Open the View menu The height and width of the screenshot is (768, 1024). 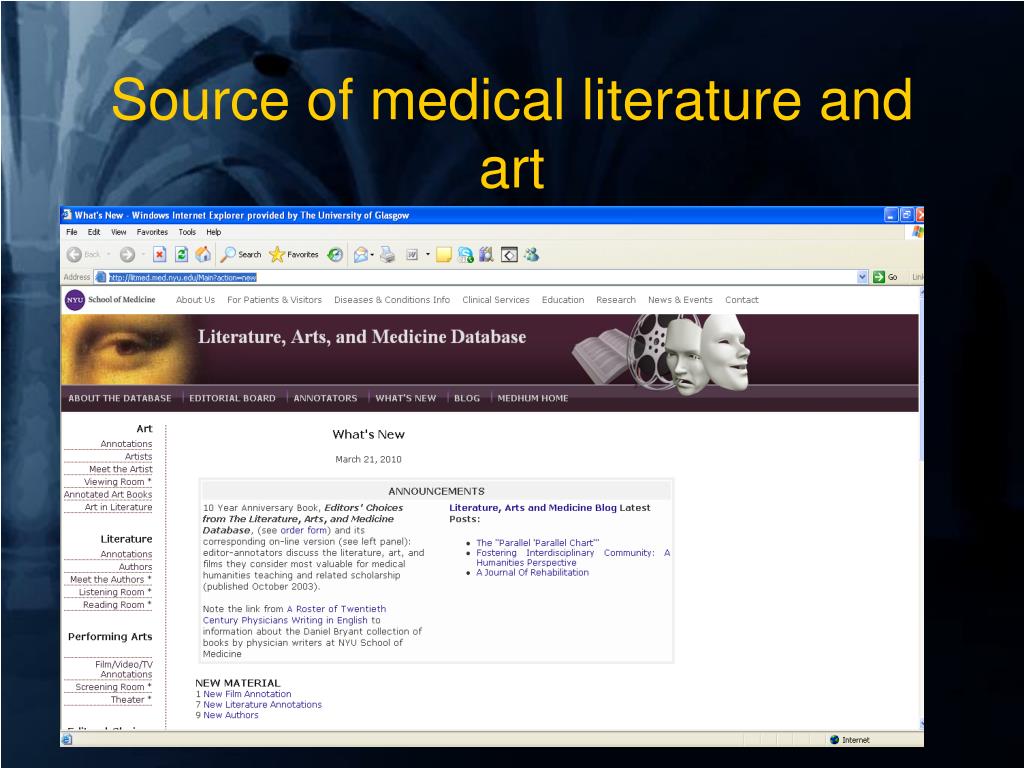click(119, 232)
